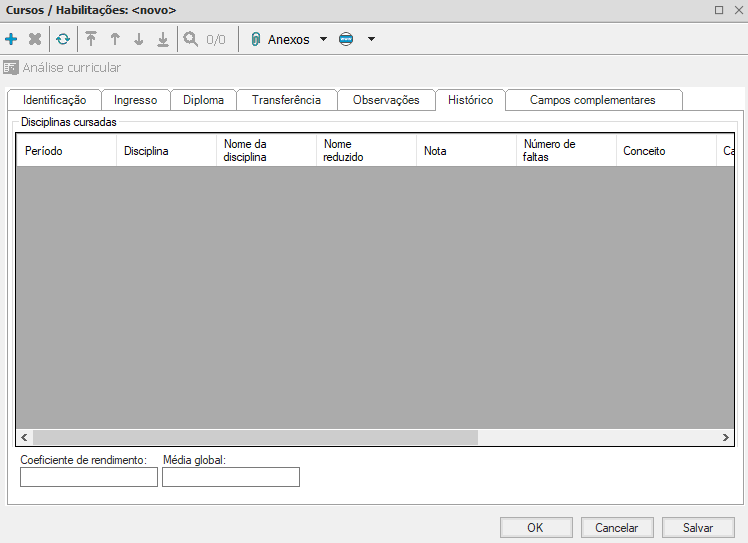
Task: Expand dropdown arrow beside blue round icon
Action: coord(371,40)
